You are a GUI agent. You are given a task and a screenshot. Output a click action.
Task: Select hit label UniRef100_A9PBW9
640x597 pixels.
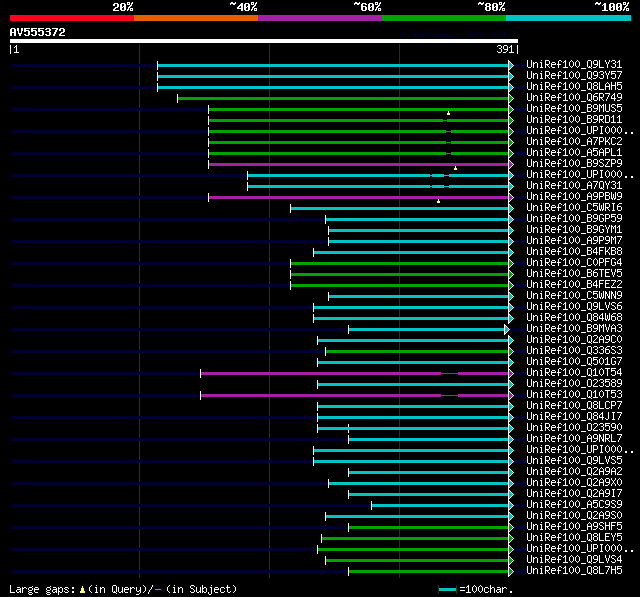[x=574, y=197]
